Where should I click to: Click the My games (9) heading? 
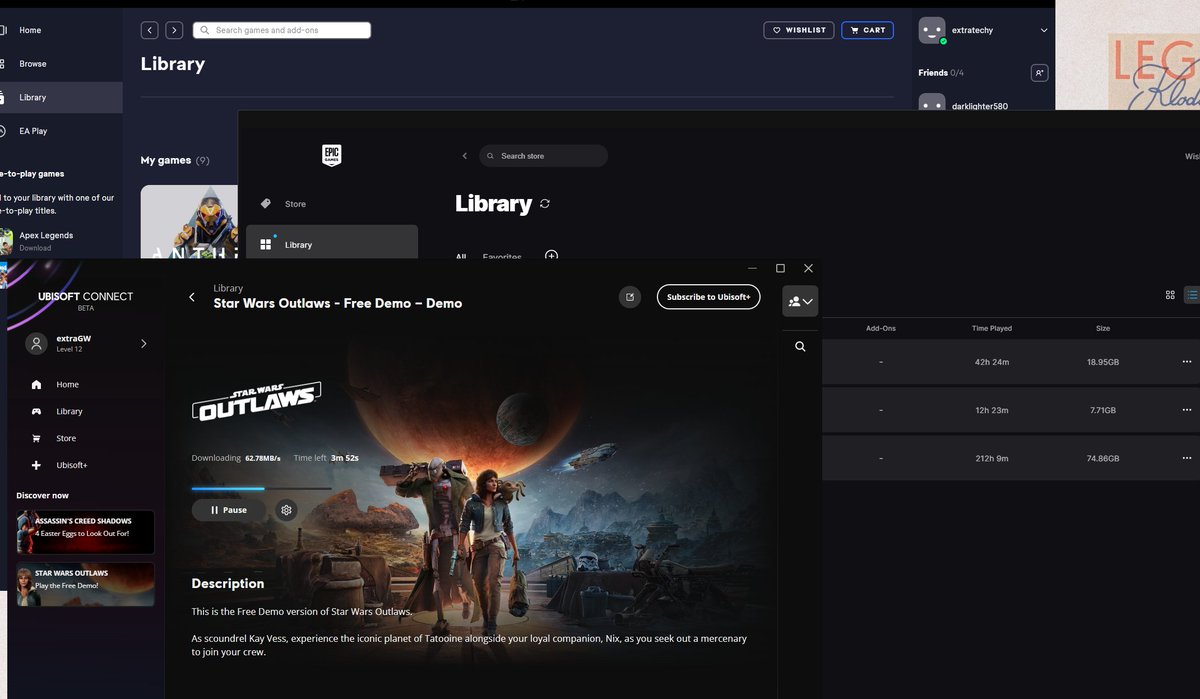175,160
